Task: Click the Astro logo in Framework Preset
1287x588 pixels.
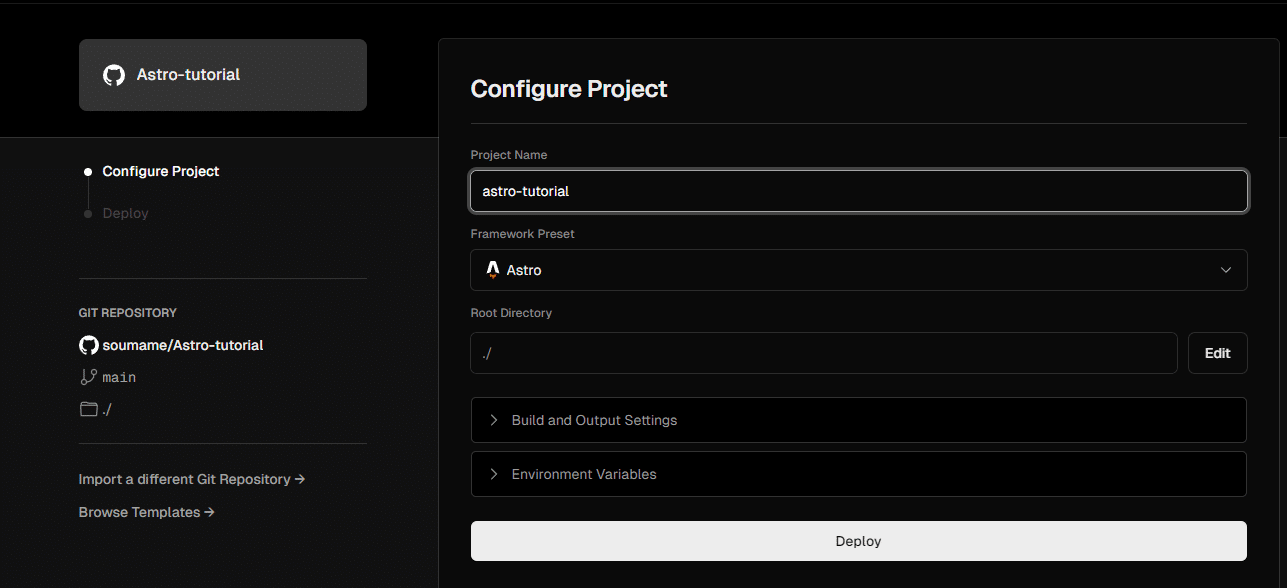Action: tap(492, 270)
